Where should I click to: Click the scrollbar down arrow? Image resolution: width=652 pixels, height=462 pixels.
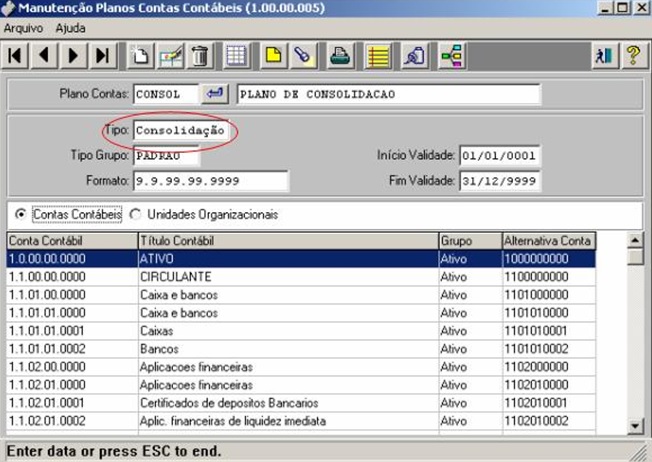click(635, 426)
